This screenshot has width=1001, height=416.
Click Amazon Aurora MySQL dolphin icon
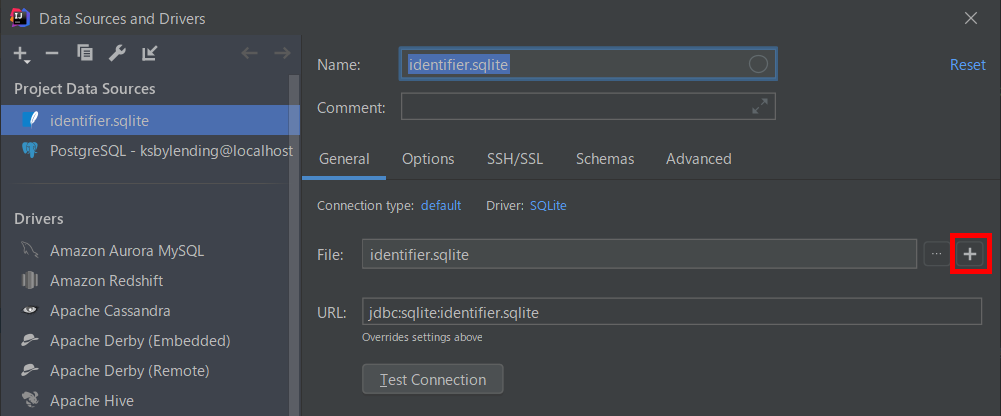tap(29, 250)
